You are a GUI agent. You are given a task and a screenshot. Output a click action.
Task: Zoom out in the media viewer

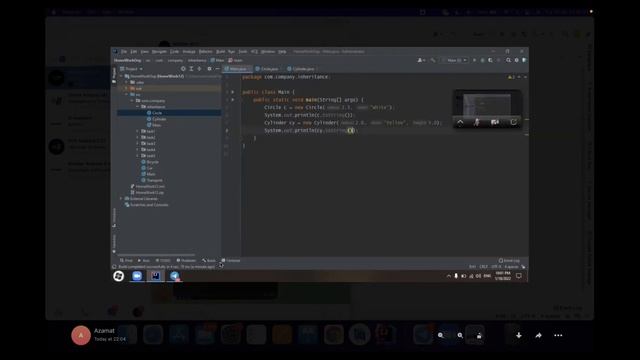tap(441, 336)
